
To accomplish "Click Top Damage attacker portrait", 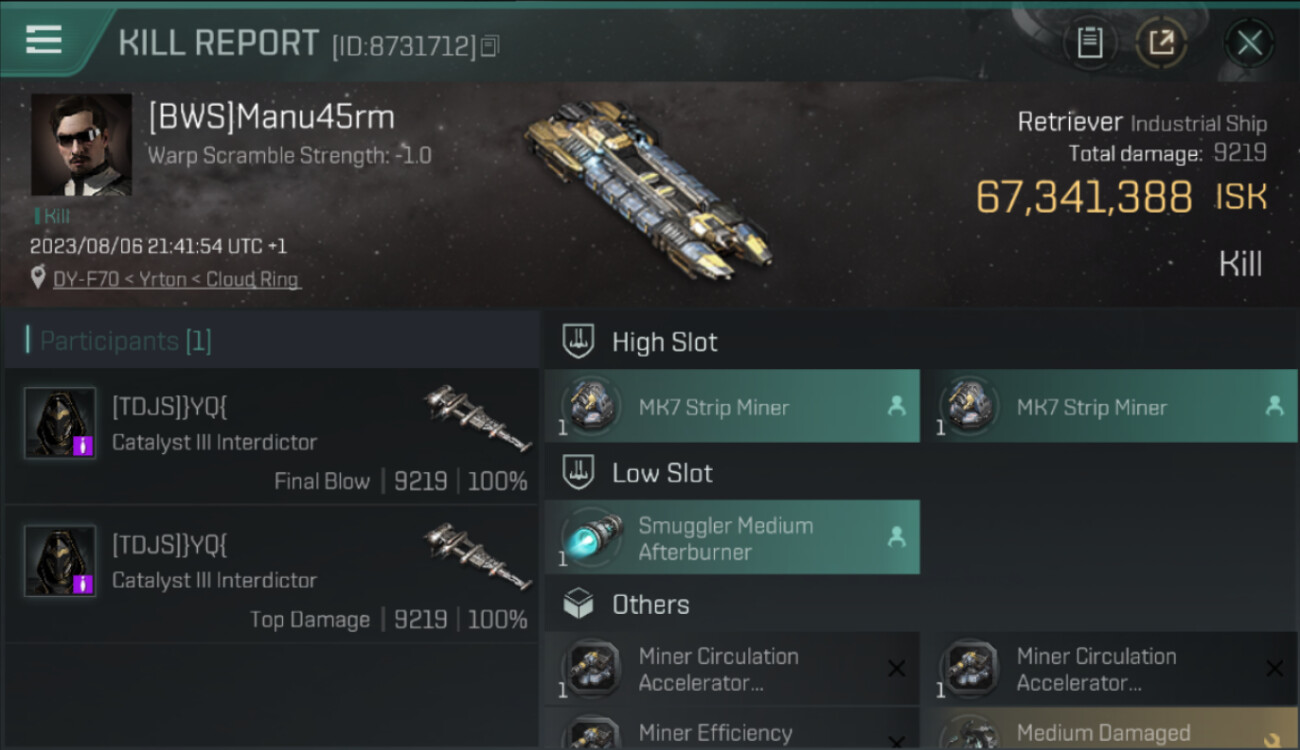I will (x=60, y=561).
